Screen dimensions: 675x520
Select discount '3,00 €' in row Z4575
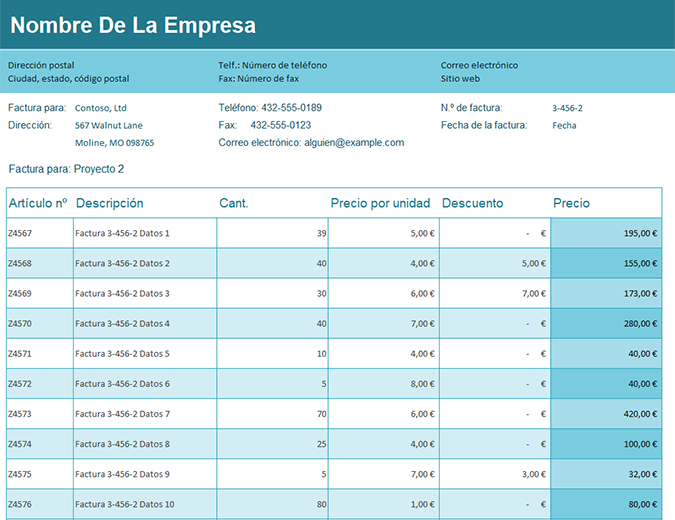tap(534, 474)
